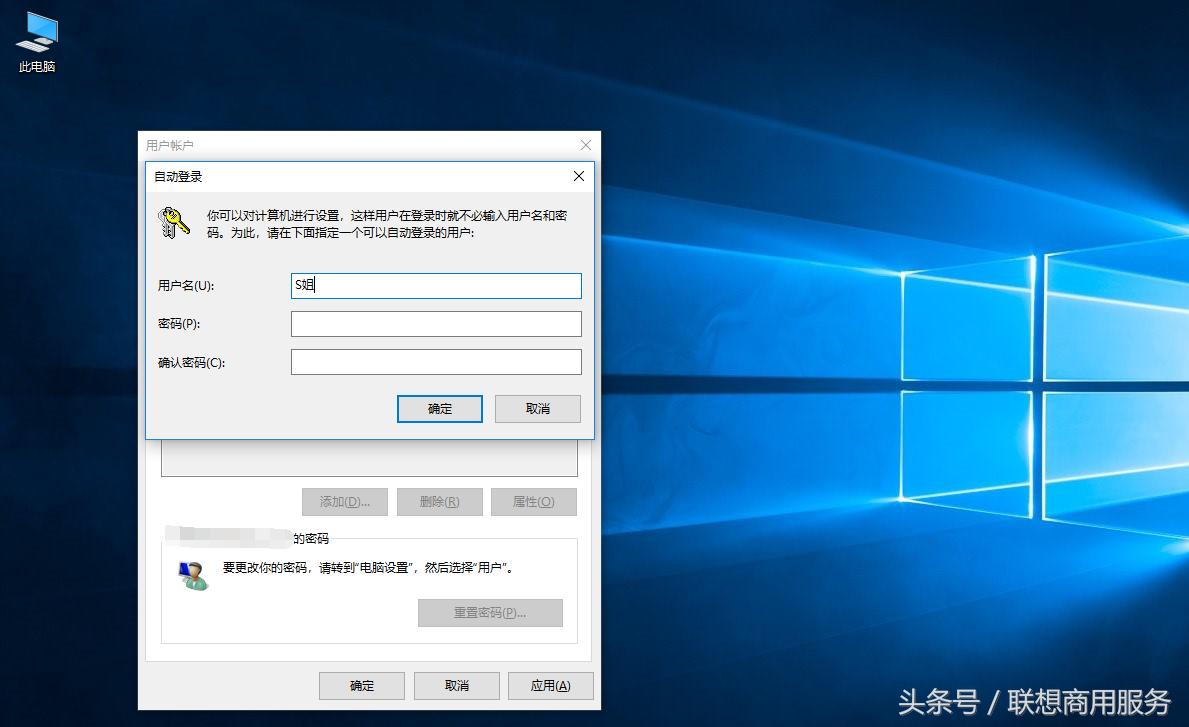Focus the empty 密码(P) password field
The height and width of the screenshot is (727, 1189).
coord(436,323)
